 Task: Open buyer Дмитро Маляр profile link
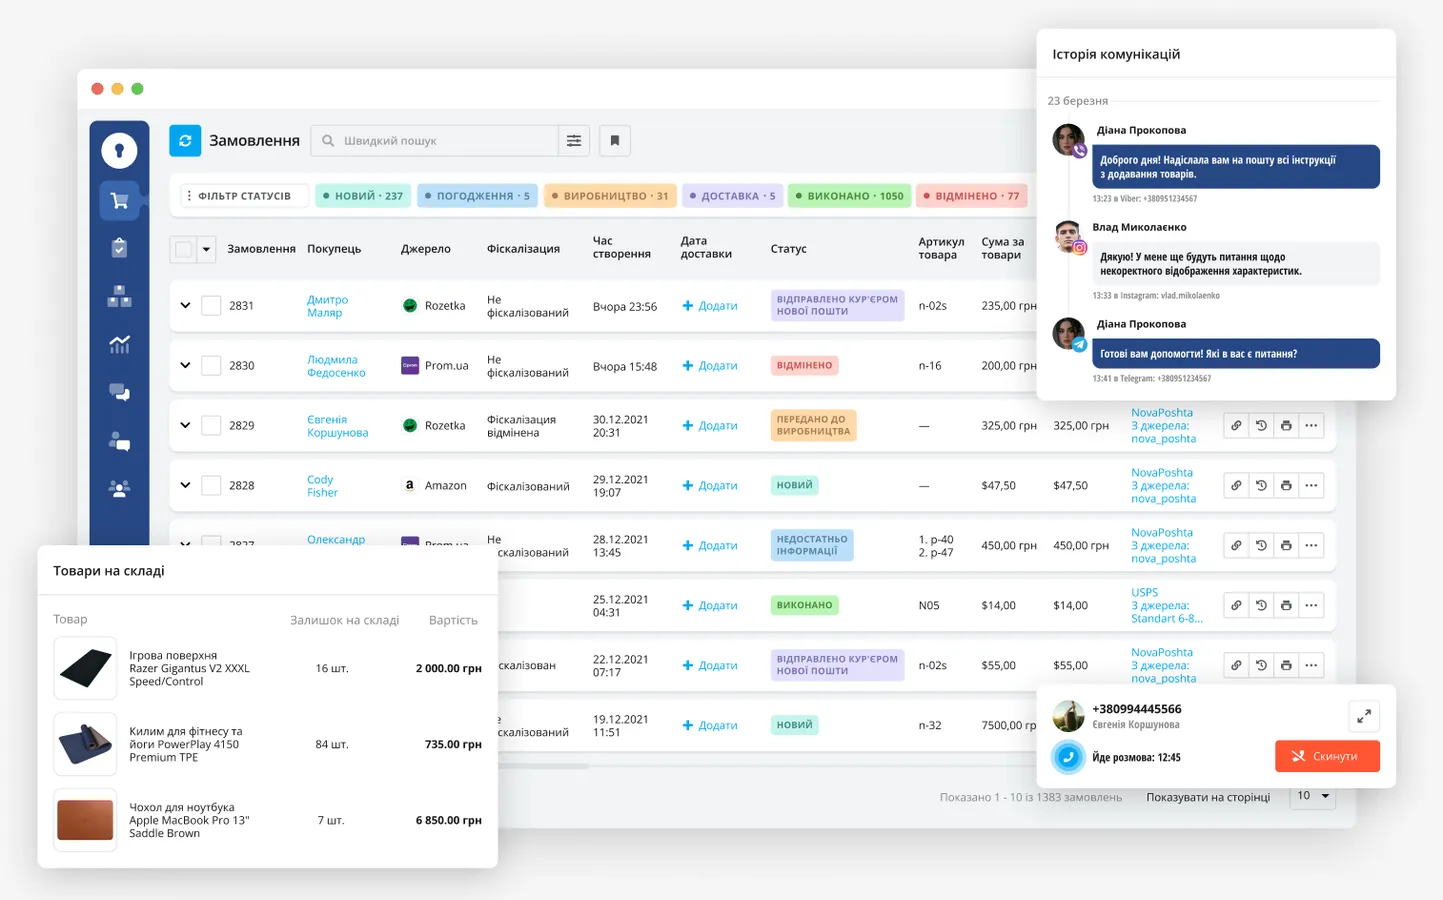(327, 306)
